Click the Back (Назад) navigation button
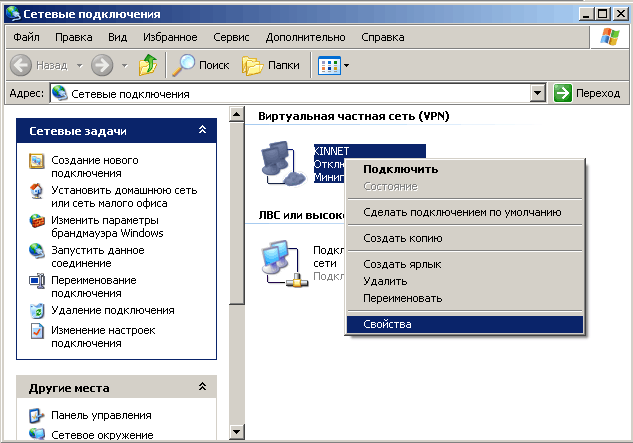This screenshot has width=633, height=443. [40, 65]
